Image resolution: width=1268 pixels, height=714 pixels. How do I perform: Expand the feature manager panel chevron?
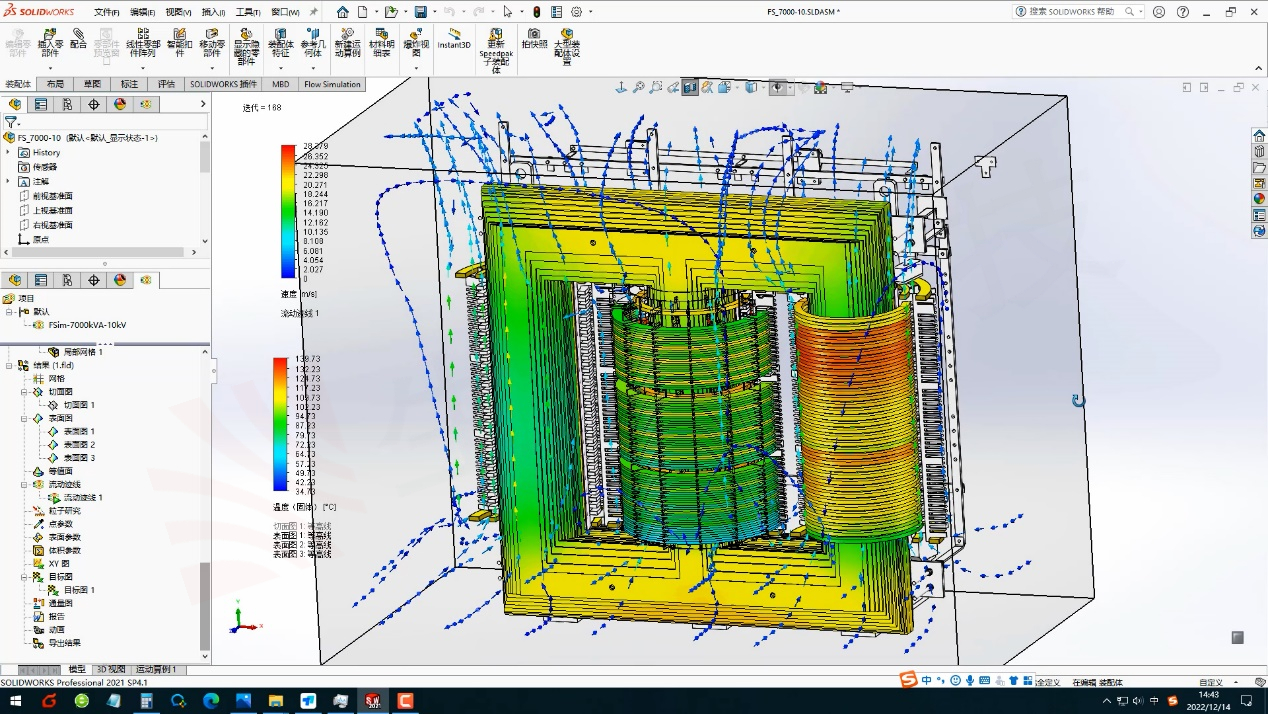[x=203, y=104]
